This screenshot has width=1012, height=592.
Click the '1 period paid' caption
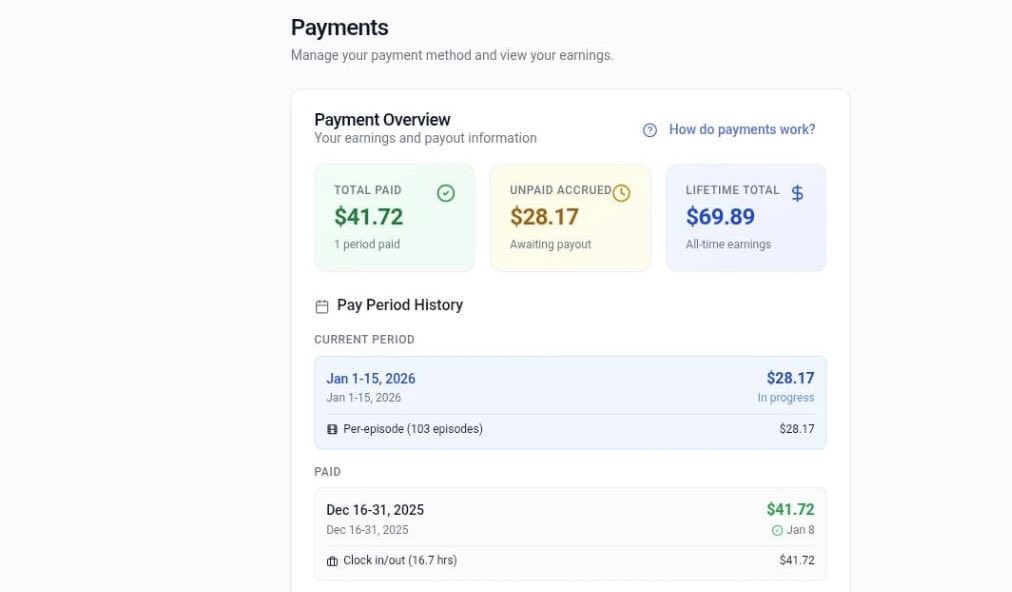coord(367,245)
